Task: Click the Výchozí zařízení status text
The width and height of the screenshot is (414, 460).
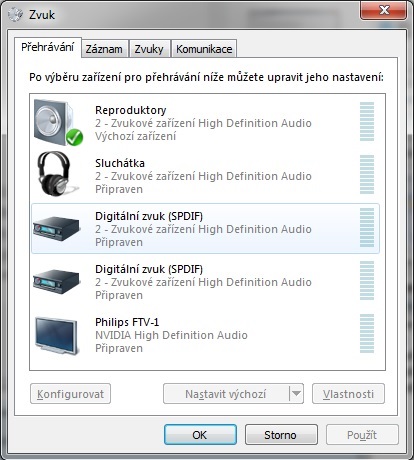Action: 135,136
